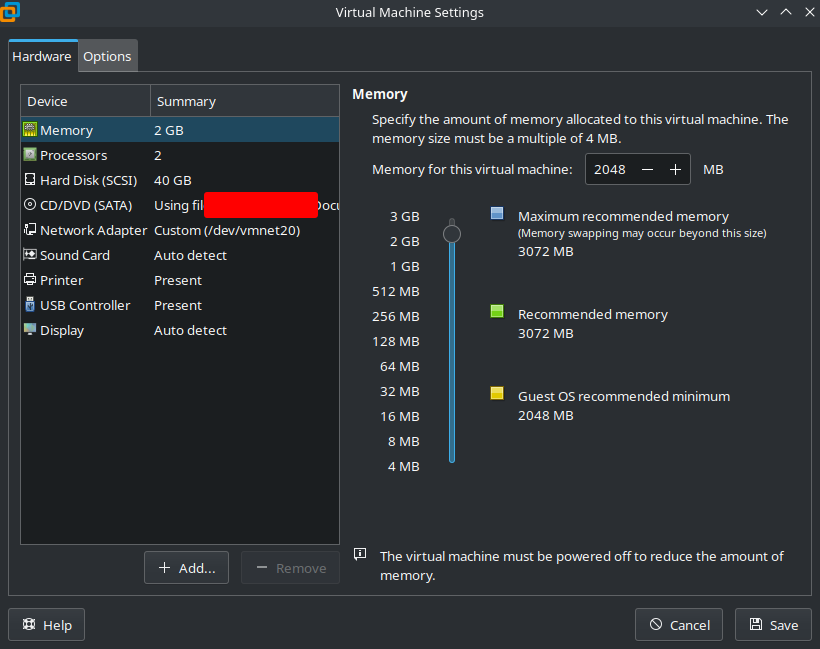This screenshot has height=649, width=820.
Task: Click the memory size input field
Action: point(610,170)
